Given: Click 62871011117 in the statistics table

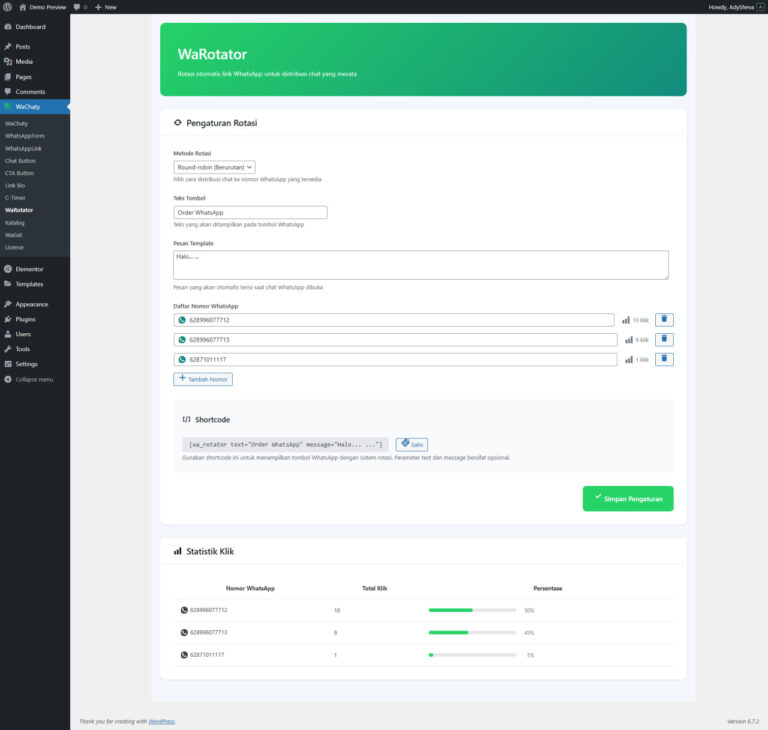Looking at the screenshot, I should pyautogui.click(x=207, y=655).
